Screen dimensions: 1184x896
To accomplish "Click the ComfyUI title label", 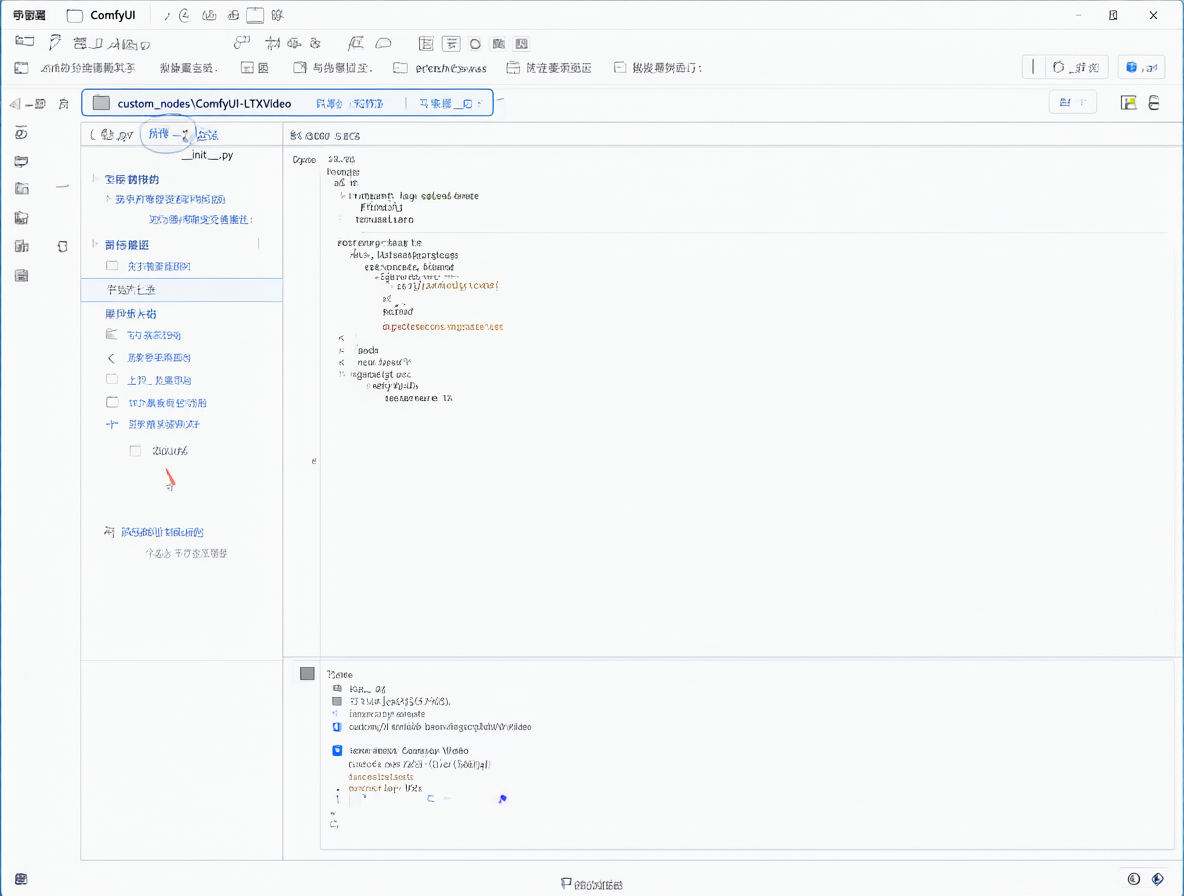I will (113, 15).
